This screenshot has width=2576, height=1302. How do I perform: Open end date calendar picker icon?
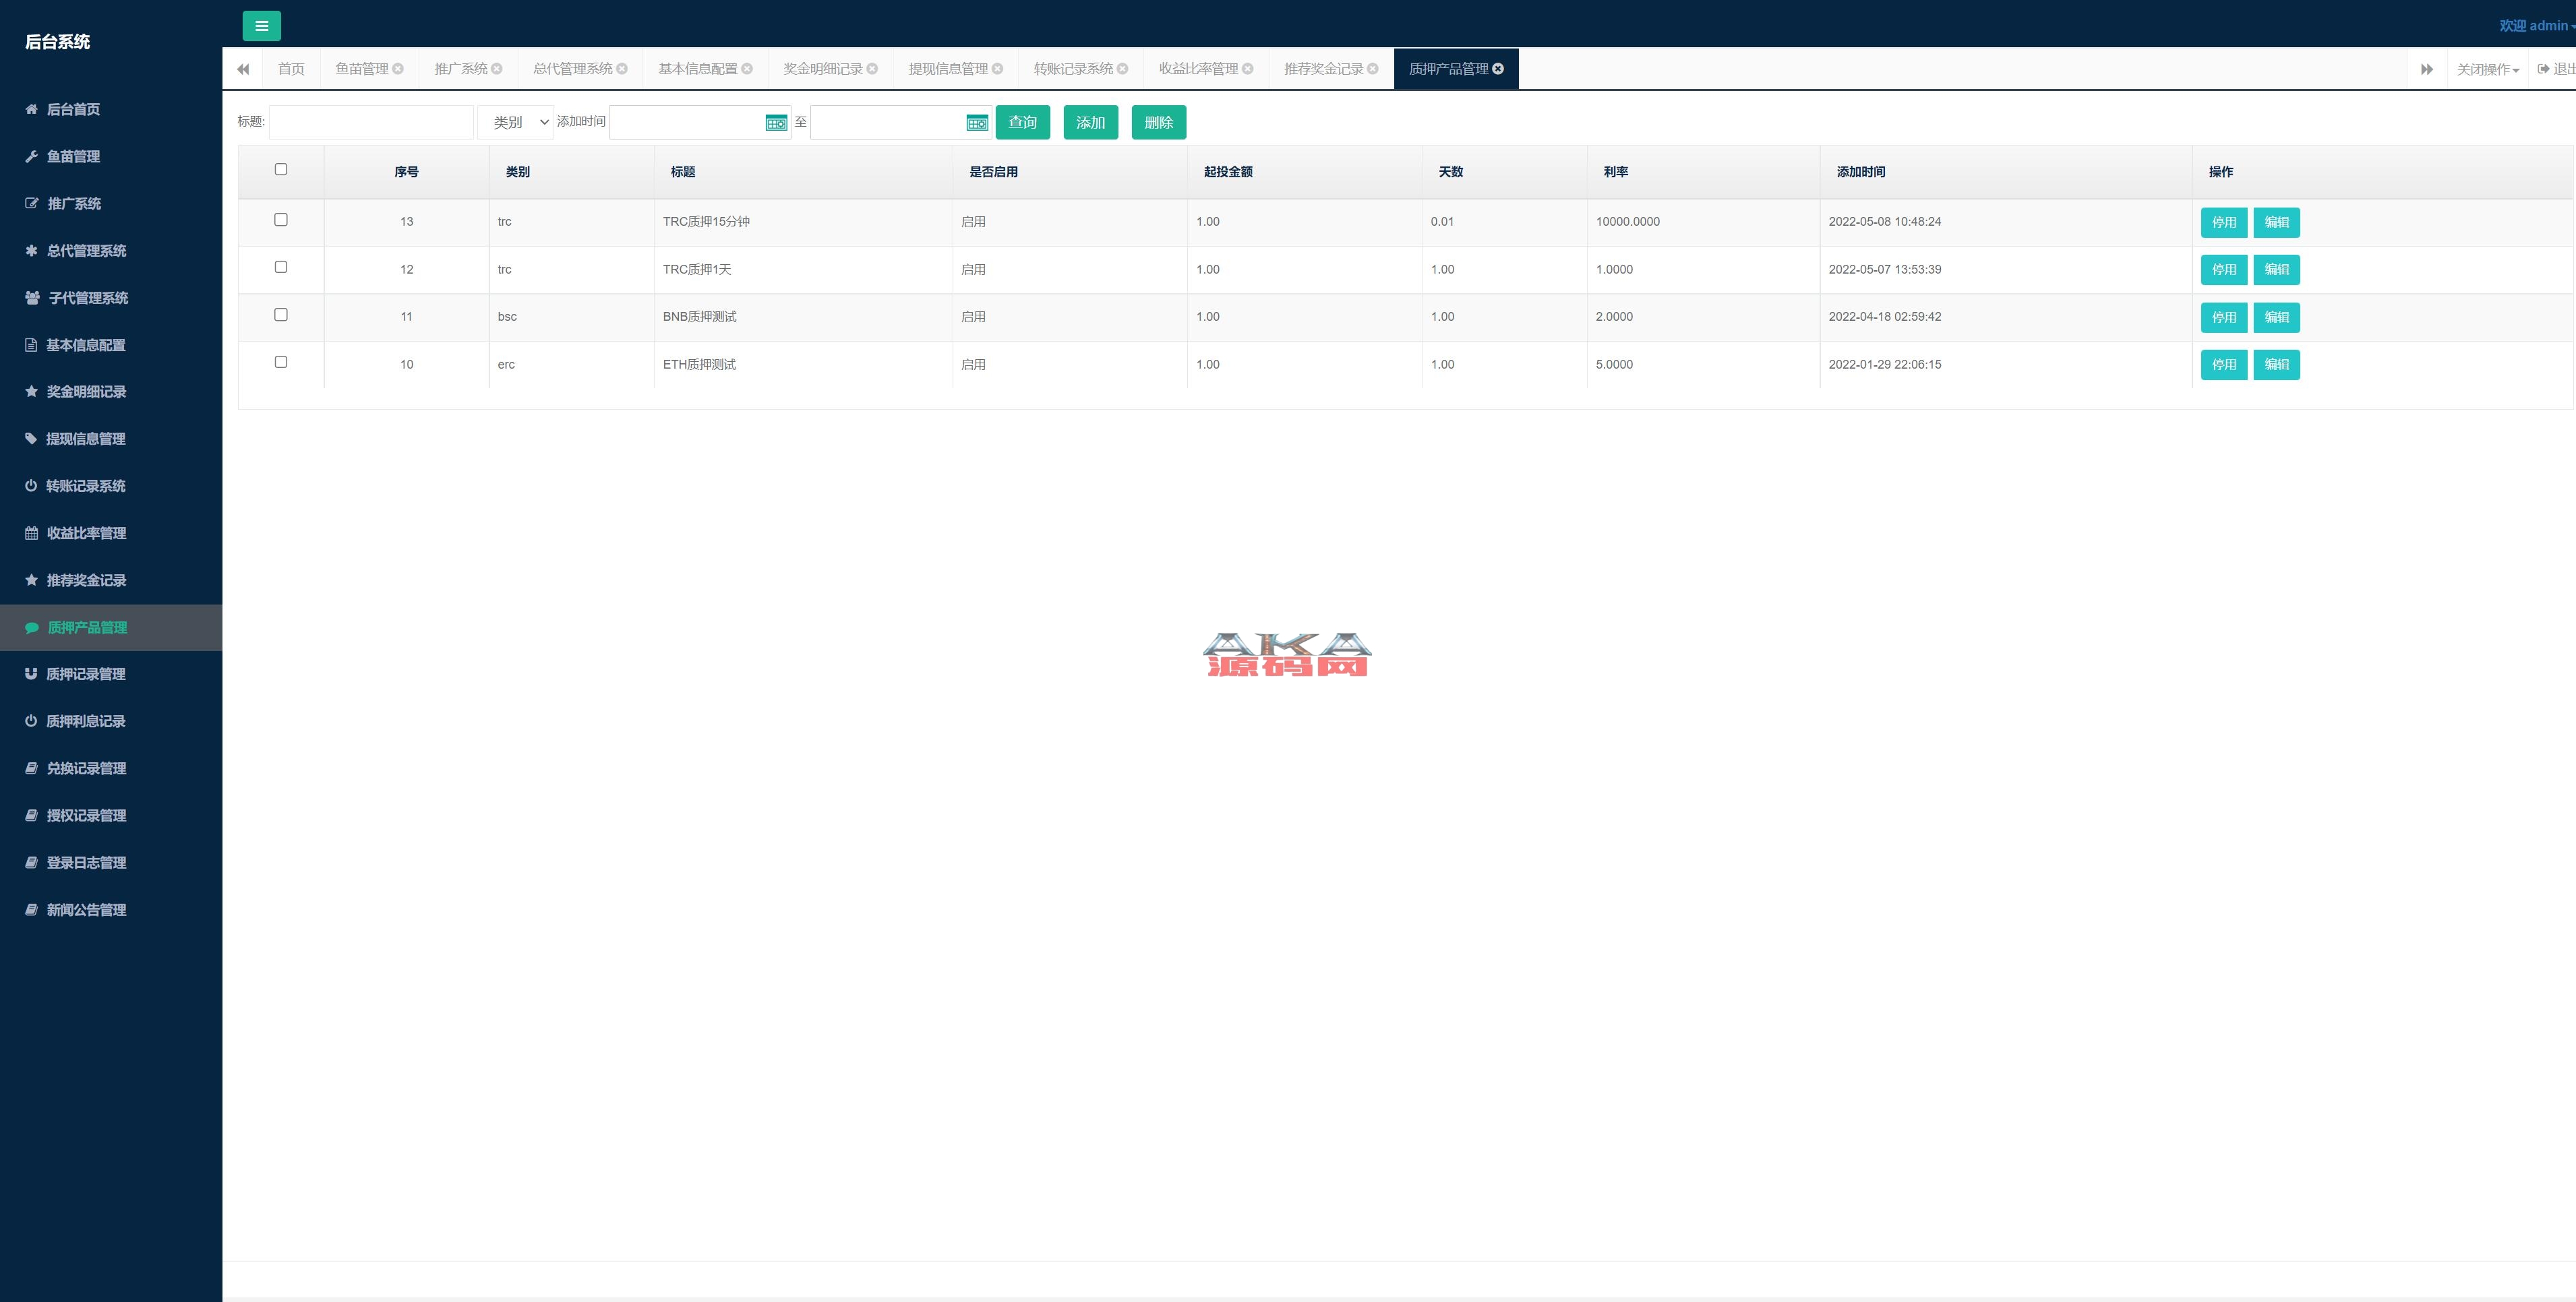977,123
